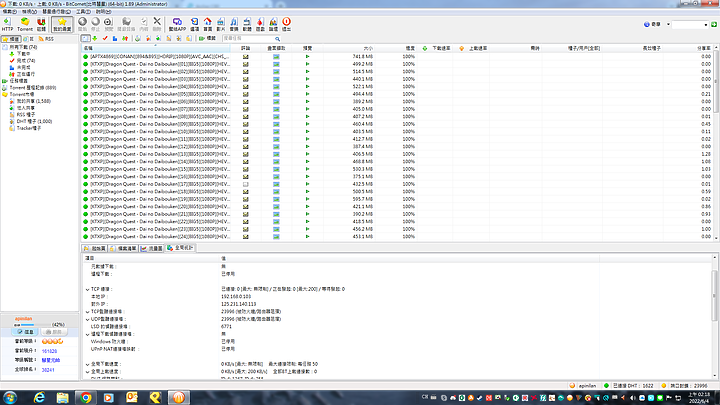The height and width of the screenshot is (405, 720).
Task: Open the Home page house icon
Action: [x=208, y=24]
